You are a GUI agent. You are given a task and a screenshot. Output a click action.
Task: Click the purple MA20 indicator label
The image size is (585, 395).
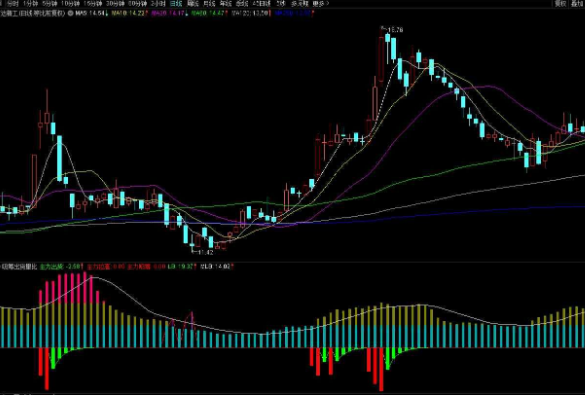[169, 13]
